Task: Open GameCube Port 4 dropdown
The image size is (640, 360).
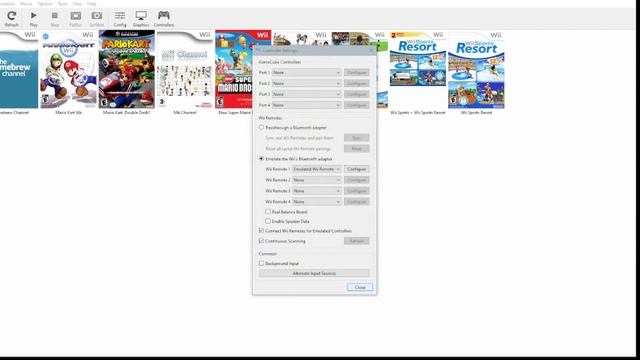Action: pyautogui.click(x=306, y=105)
